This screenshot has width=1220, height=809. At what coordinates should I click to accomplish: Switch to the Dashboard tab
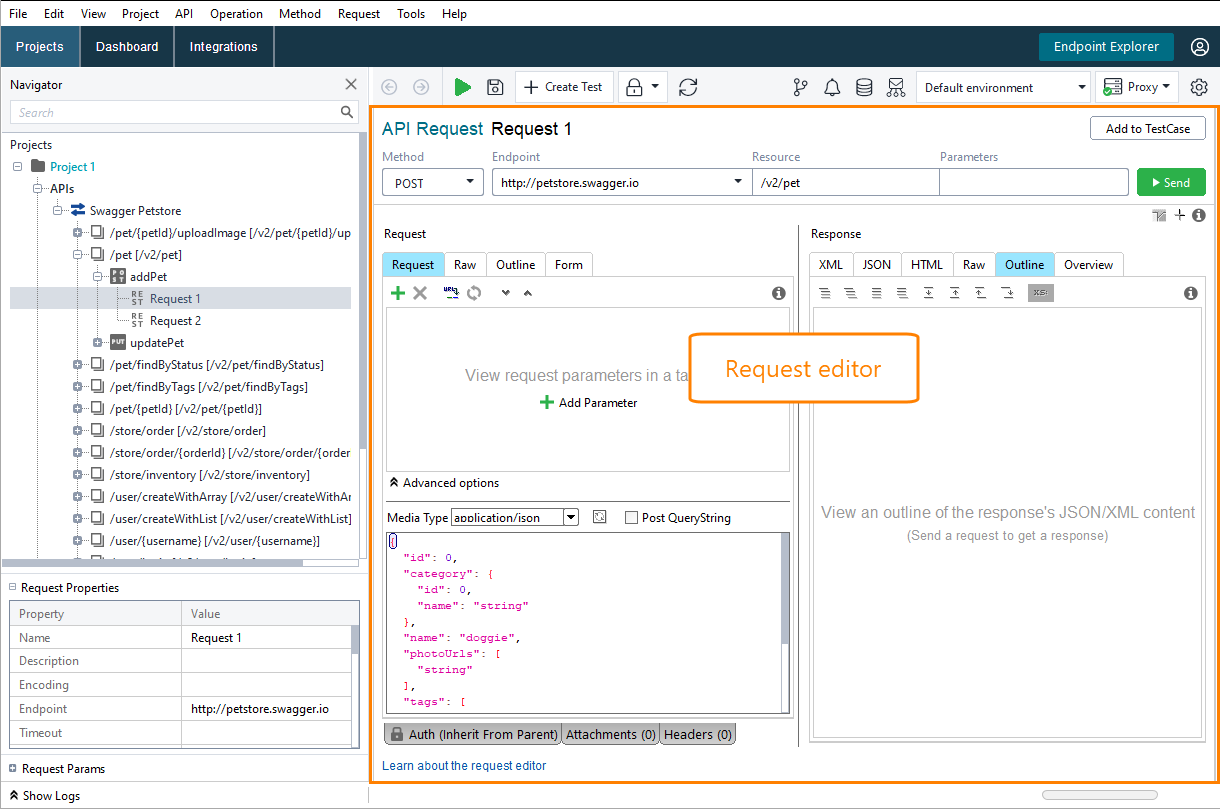[x=127, y=47]
